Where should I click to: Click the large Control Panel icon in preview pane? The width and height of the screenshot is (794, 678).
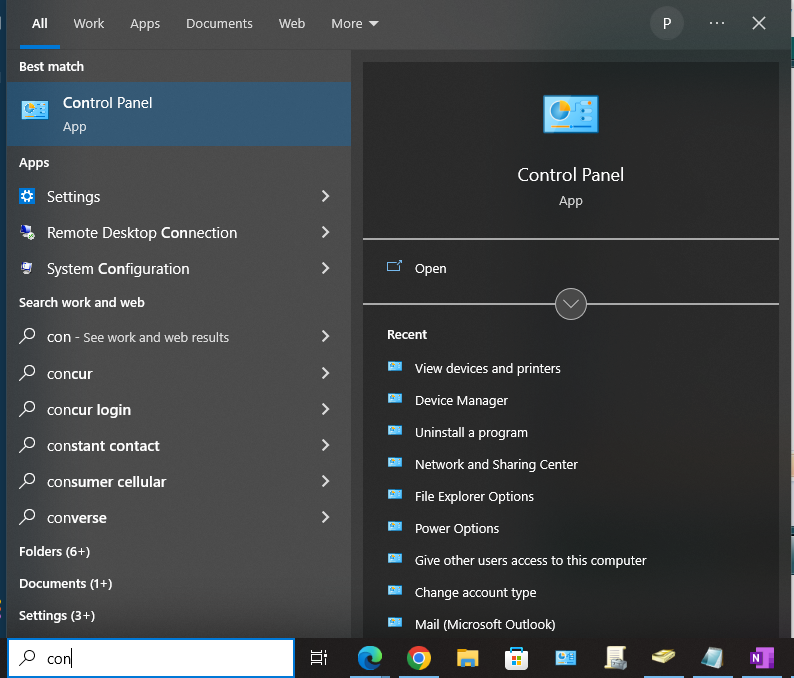click(571, 114)
